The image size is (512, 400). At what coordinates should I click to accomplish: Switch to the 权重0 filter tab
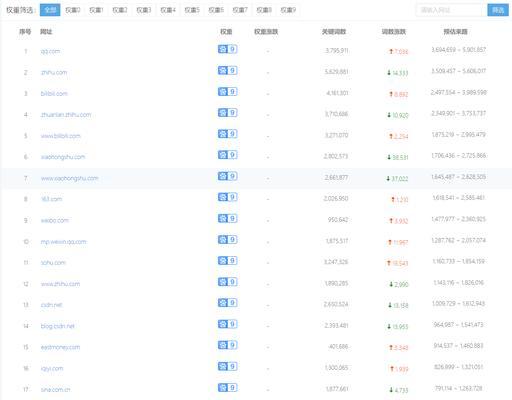[x=73, y=10]
